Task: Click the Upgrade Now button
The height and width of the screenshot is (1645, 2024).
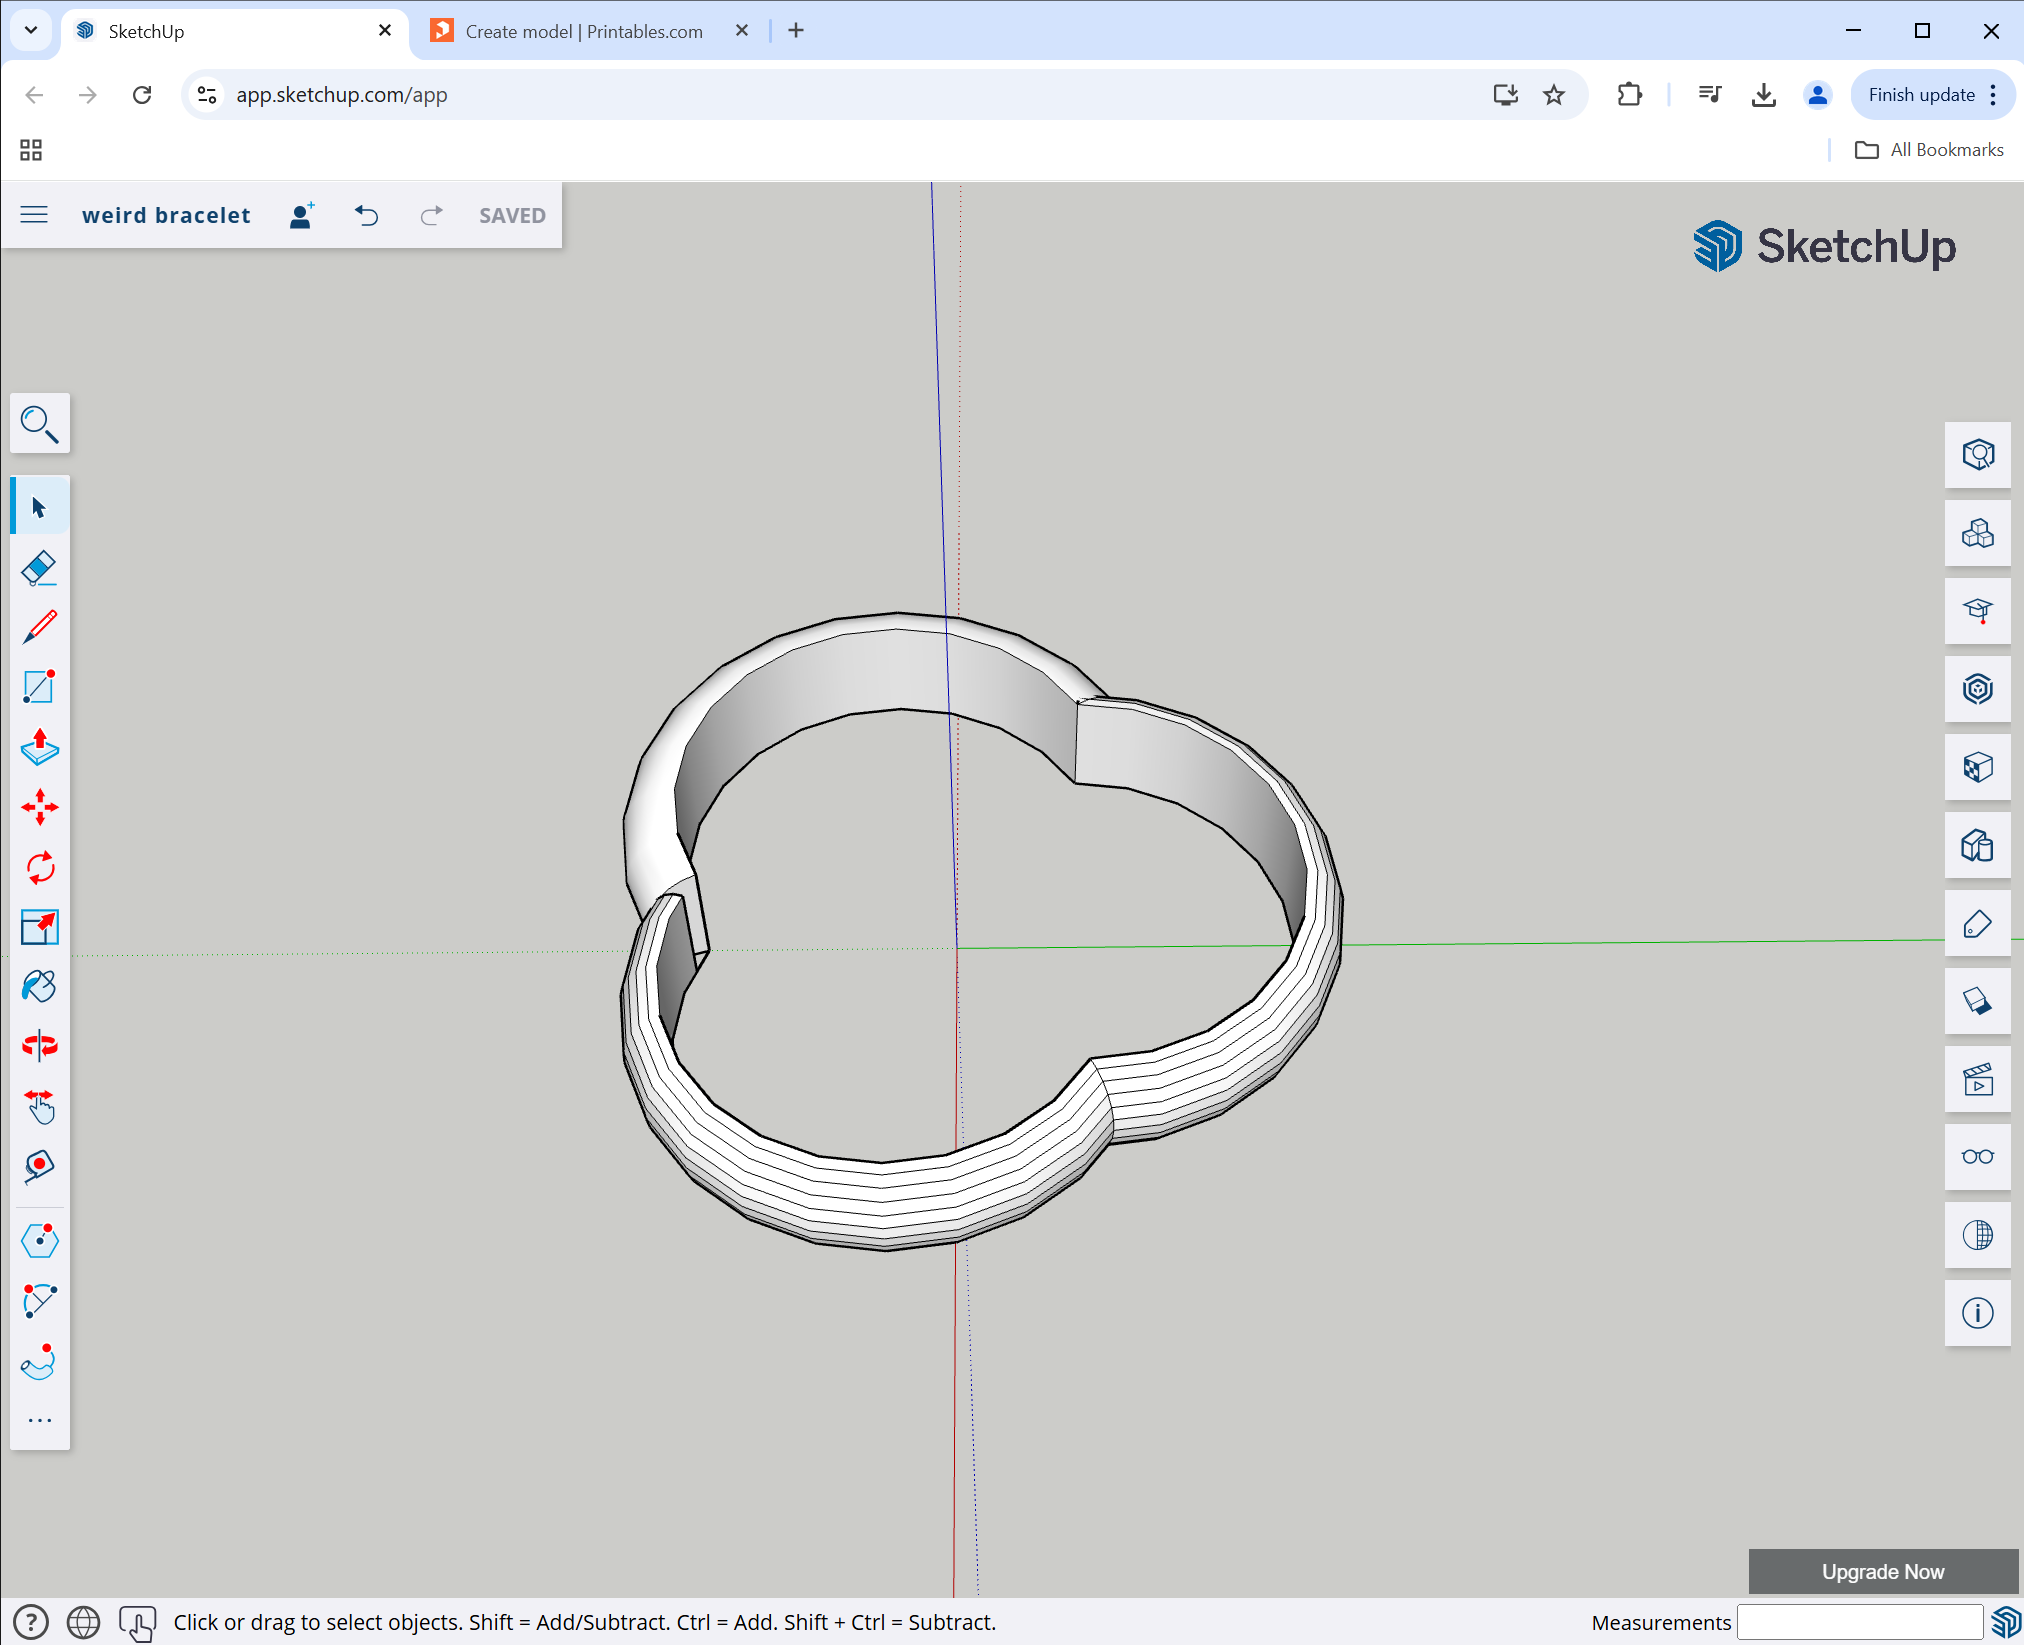Action: click(x=1883, y=1571)
